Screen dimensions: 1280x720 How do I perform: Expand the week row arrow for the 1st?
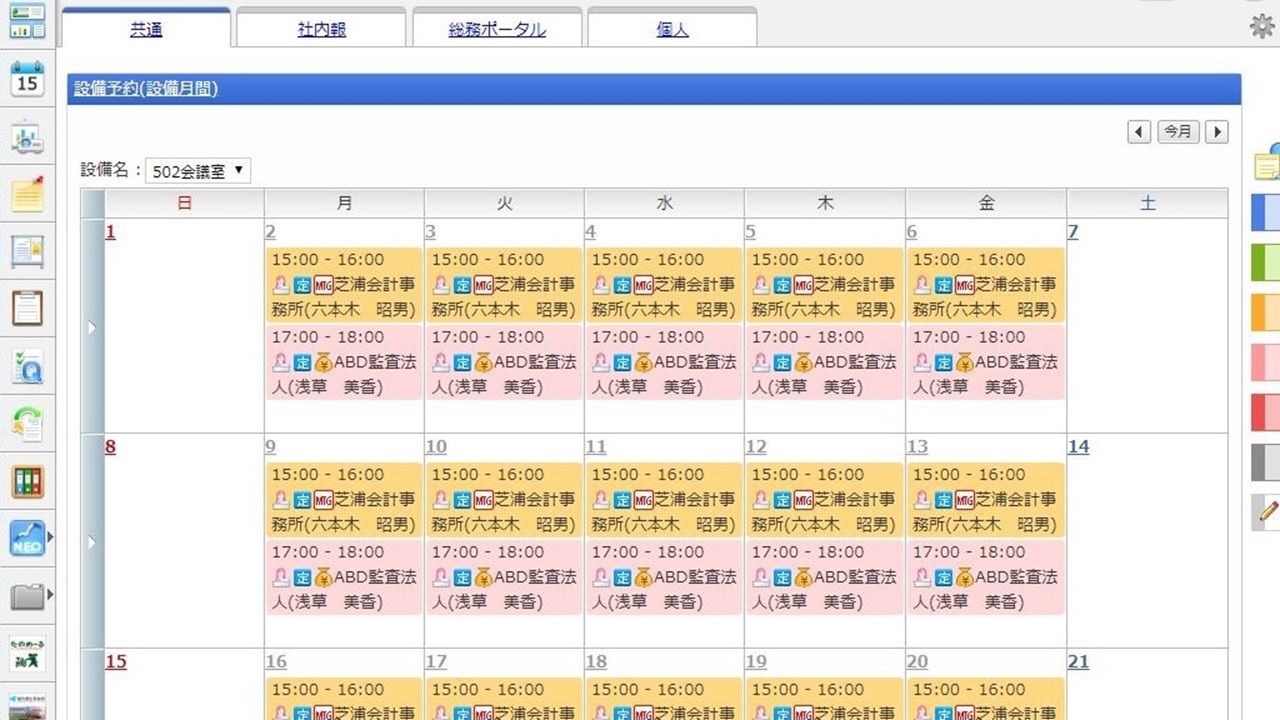click(92, 327)
